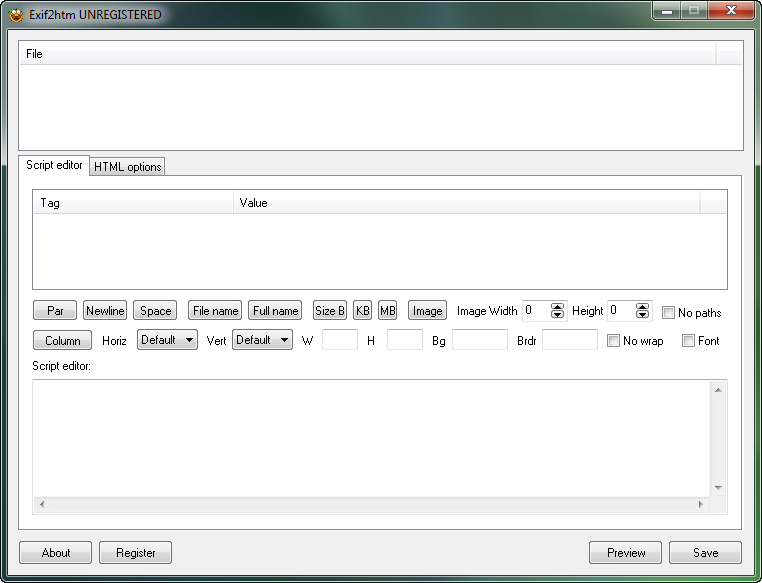This screenshot has width=762, height=583.
Task: Click the H height input field
Action: [405, 340]
